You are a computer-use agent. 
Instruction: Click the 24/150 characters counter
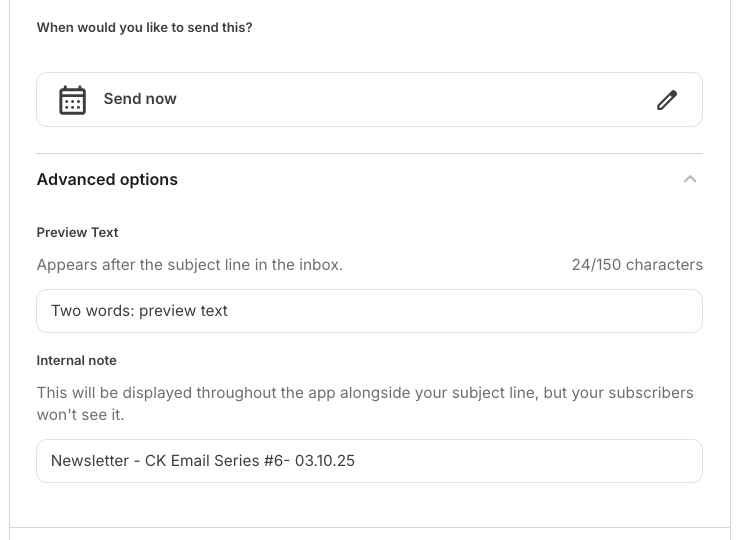pyautogui.click(x=637, y=265)
